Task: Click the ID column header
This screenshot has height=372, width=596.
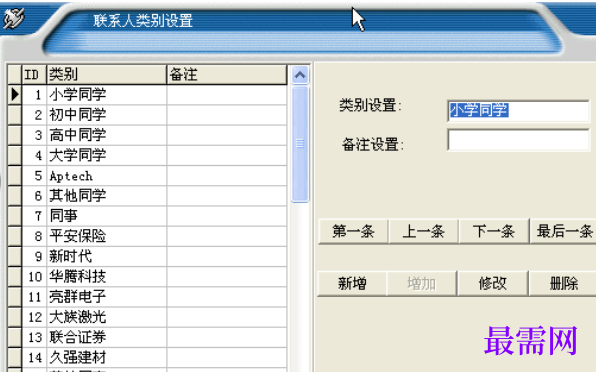Action: [x=34, y=74]
